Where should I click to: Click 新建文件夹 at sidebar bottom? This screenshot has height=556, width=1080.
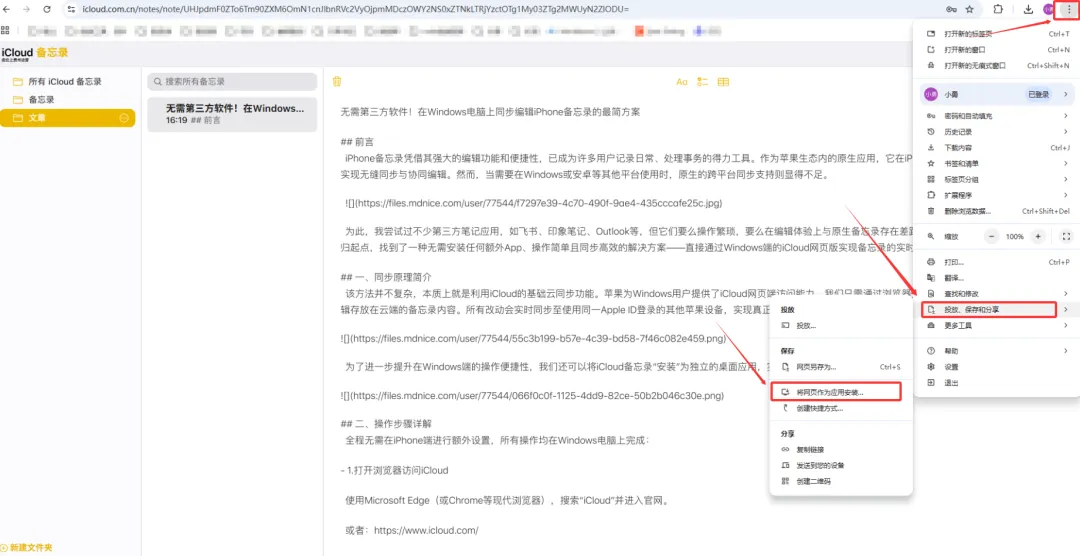pyautogui.click(x=27, y=548)
